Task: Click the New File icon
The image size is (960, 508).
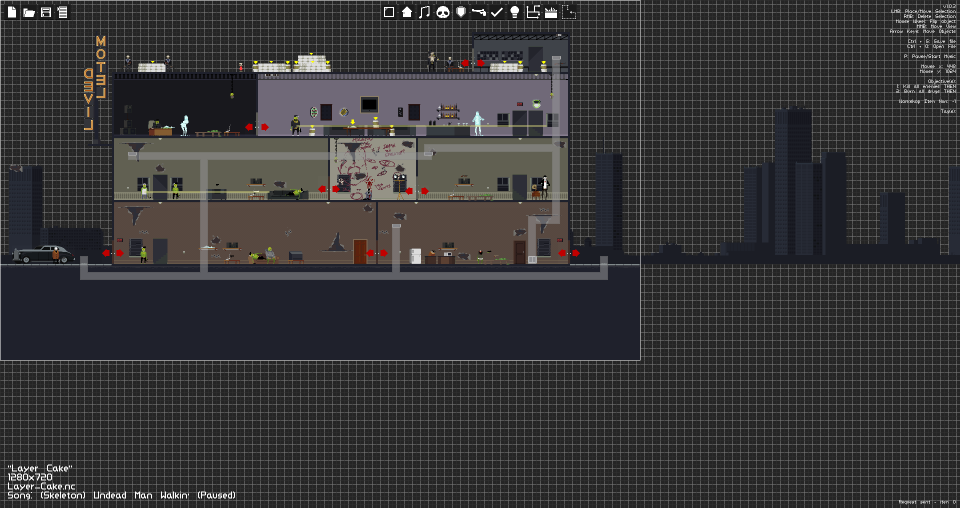Action: click(12, 12)
